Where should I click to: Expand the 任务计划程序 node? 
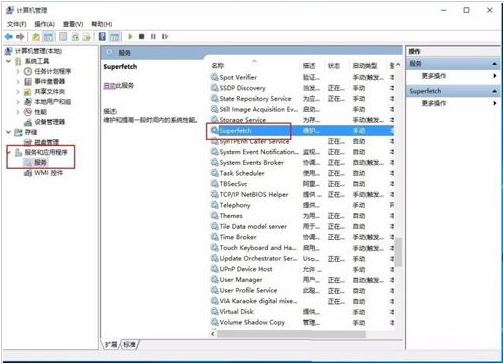click(x=18, y=71)
